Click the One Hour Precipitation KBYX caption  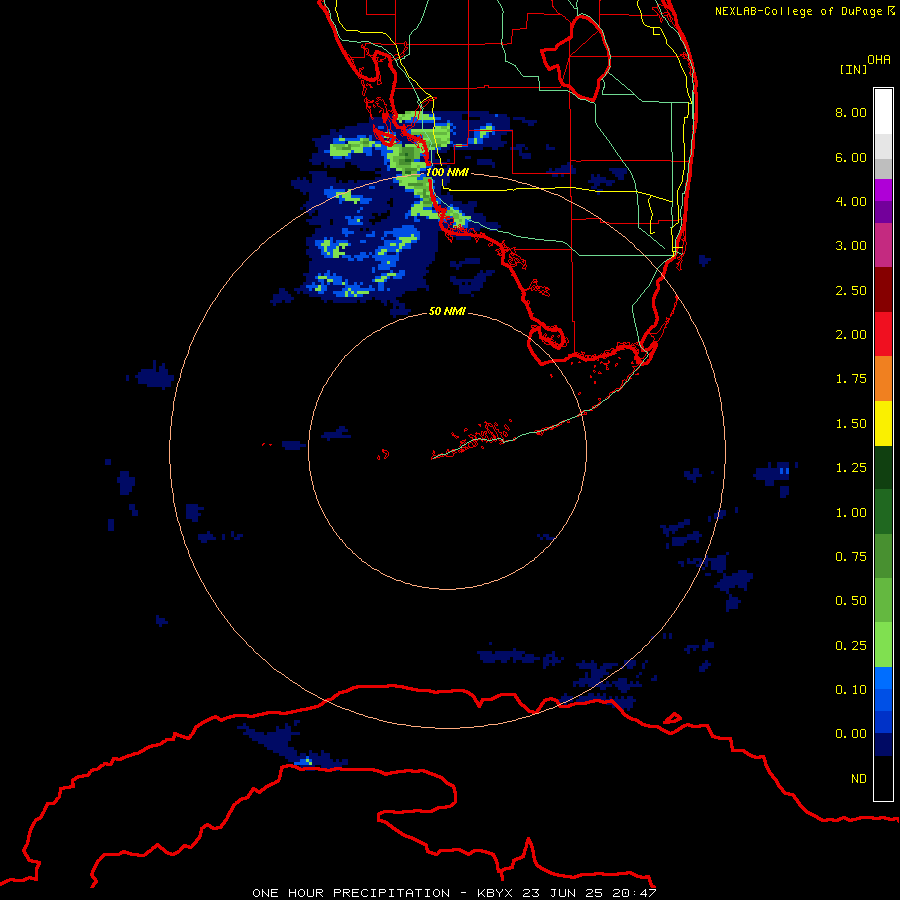(455, 893)
